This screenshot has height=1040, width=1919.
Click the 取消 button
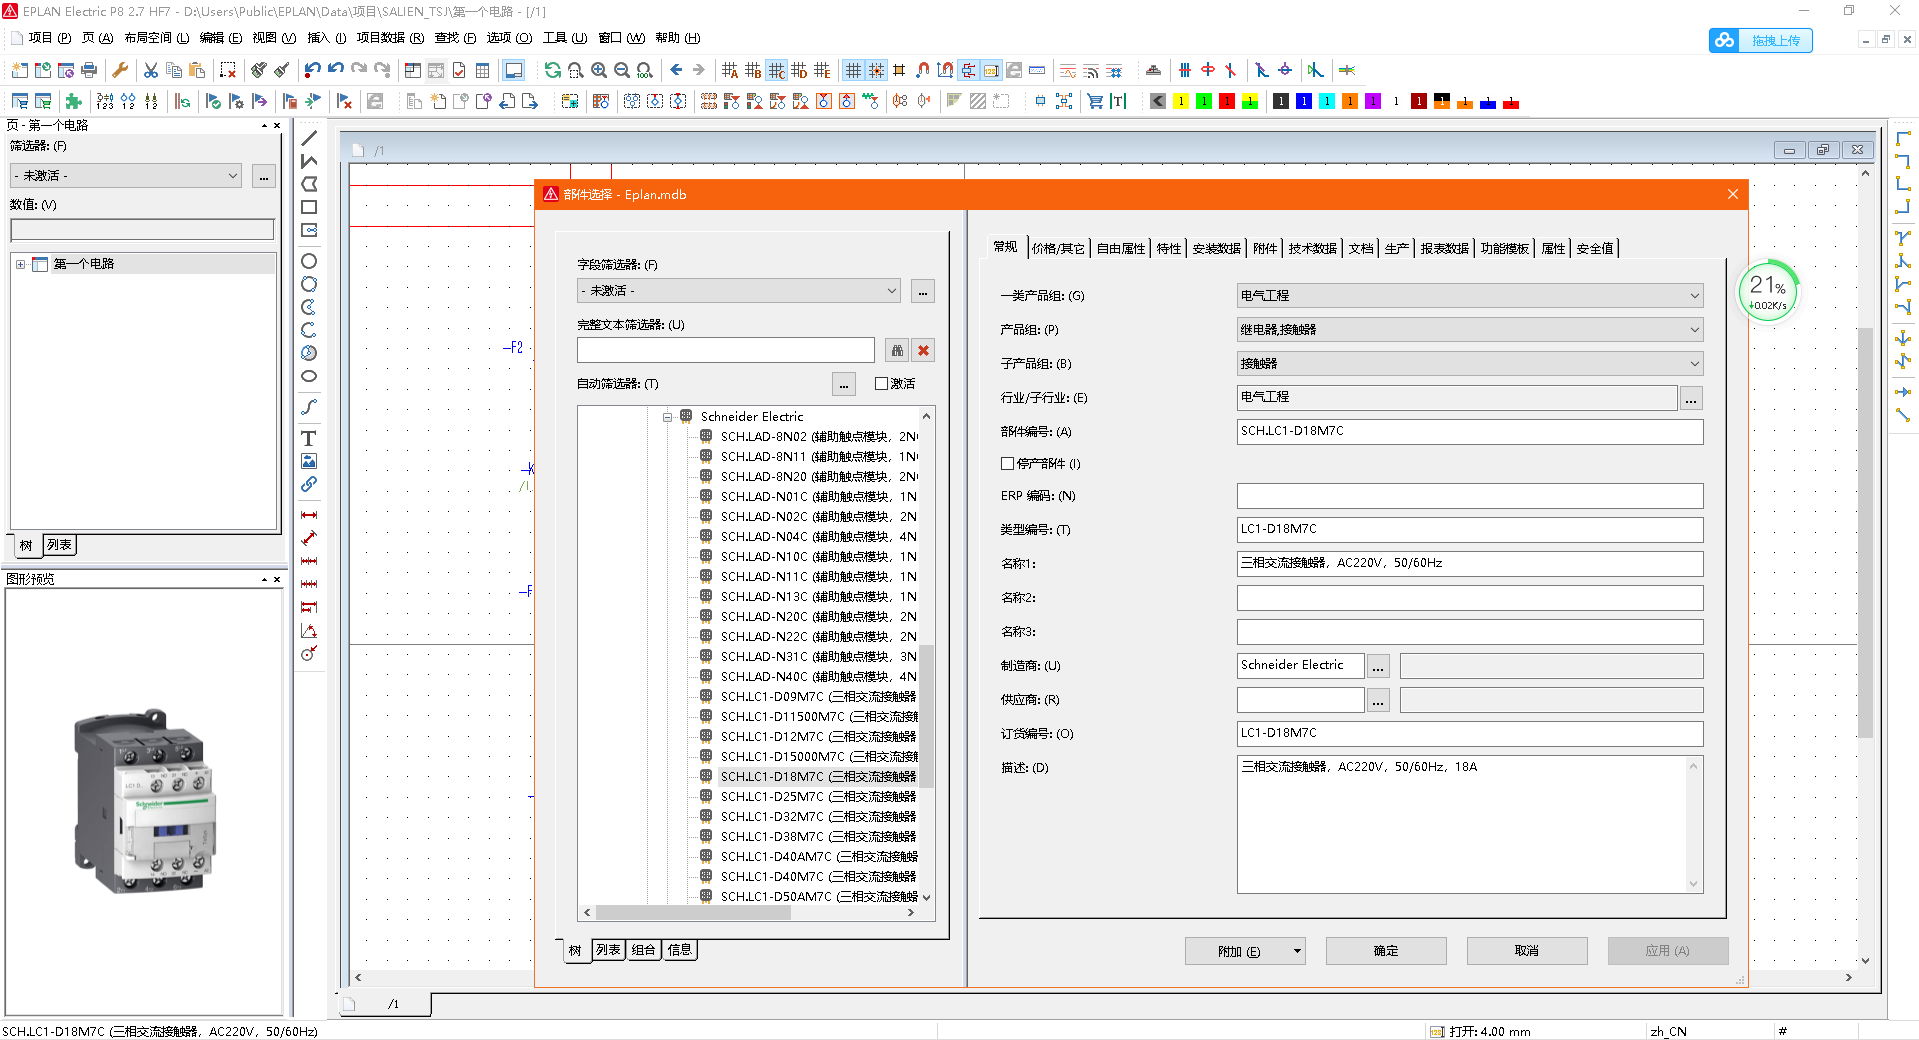click(1526, 951)
